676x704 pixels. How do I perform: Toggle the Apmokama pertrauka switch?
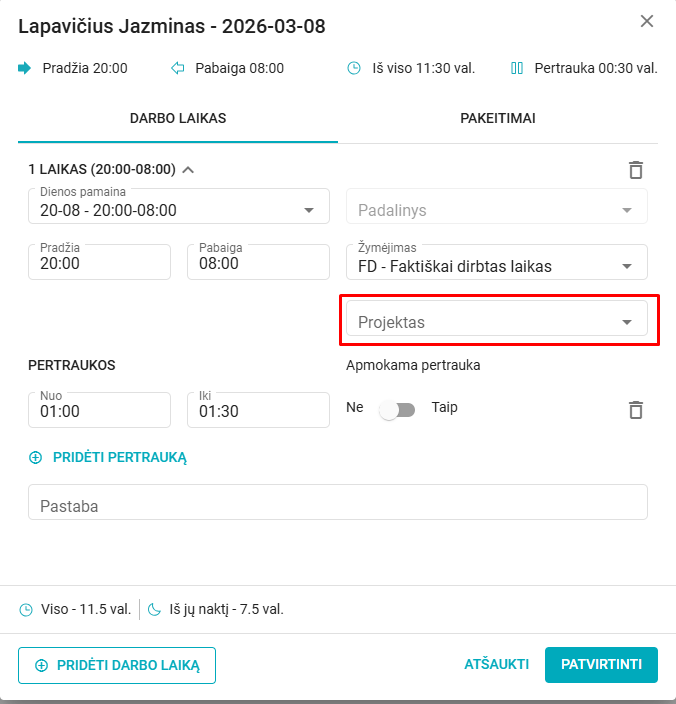click(397, 409)
